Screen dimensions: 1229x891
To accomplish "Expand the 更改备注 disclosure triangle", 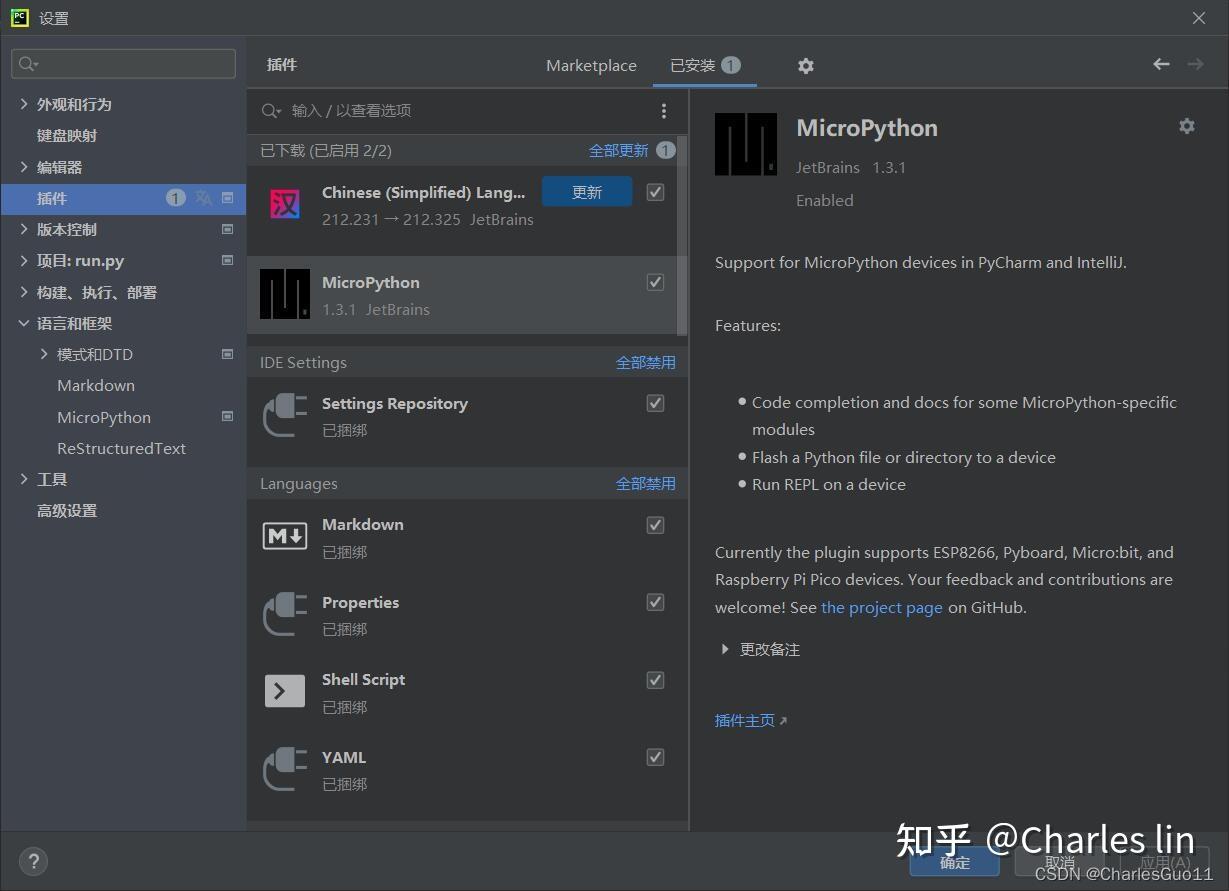I will click(x=724, y=649).
